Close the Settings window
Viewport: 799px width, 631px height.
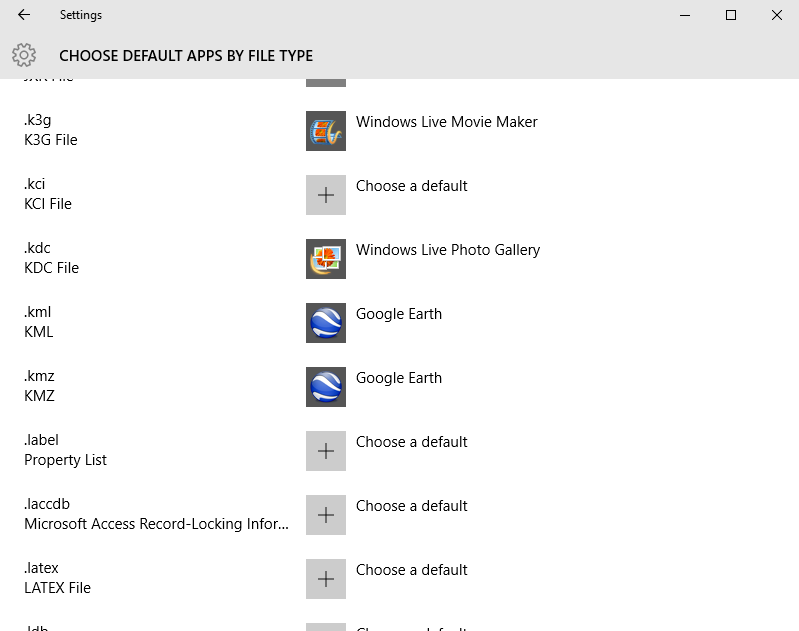[777, 15]
